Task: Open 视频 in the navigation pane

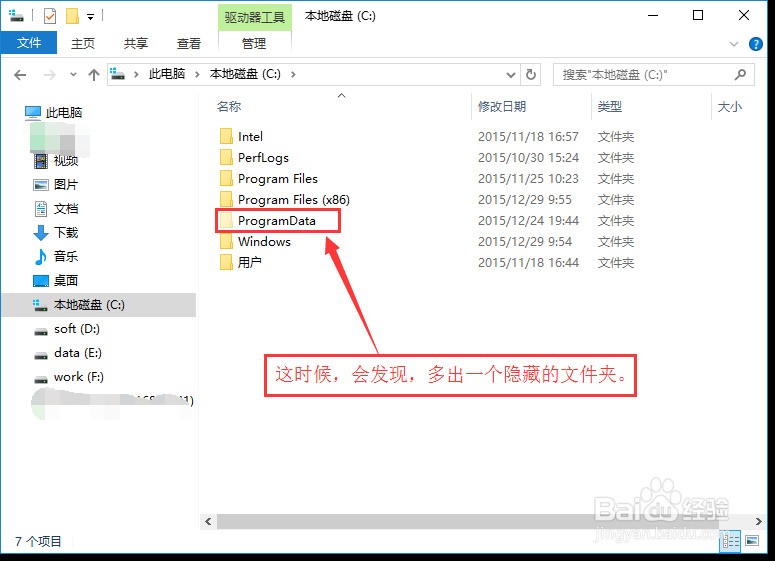Action: click(x=56, y=161)
